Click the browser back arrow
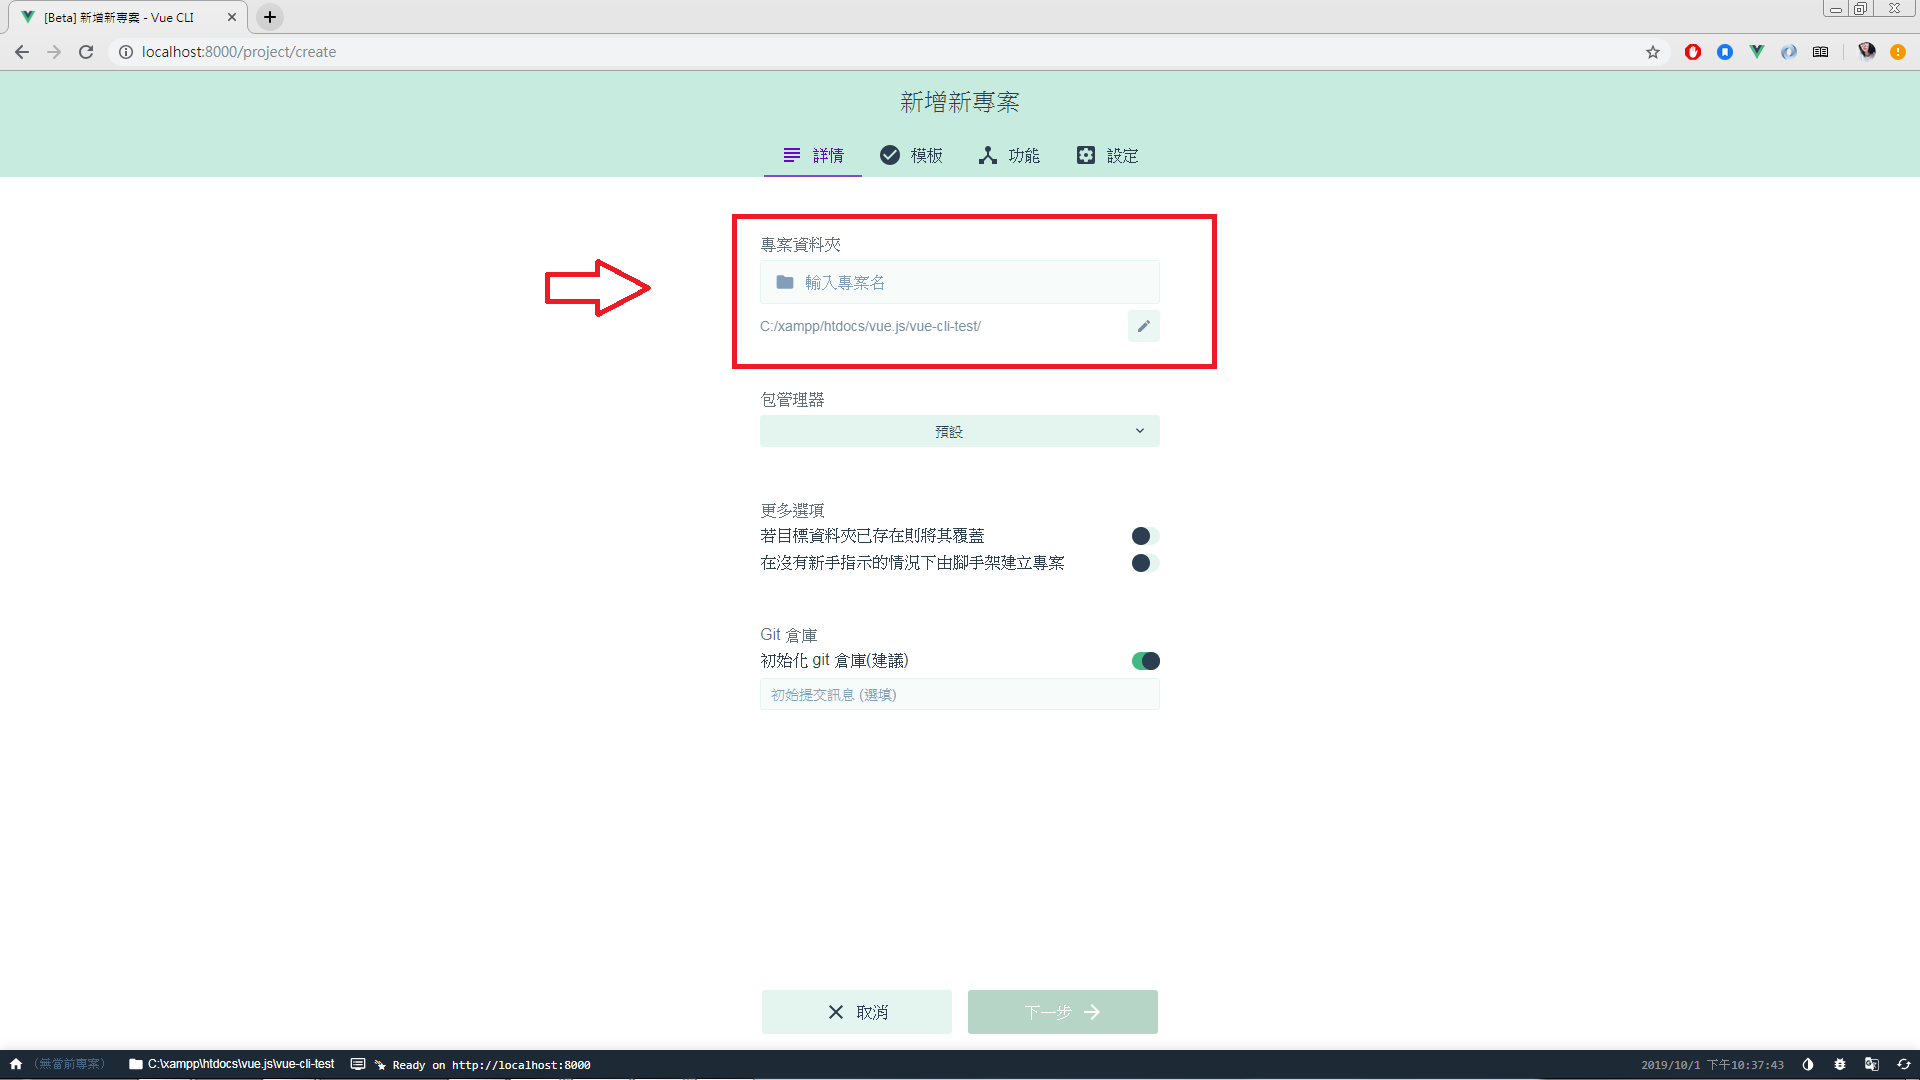The image size is (1920, 1080). click(x=22, y=52)
